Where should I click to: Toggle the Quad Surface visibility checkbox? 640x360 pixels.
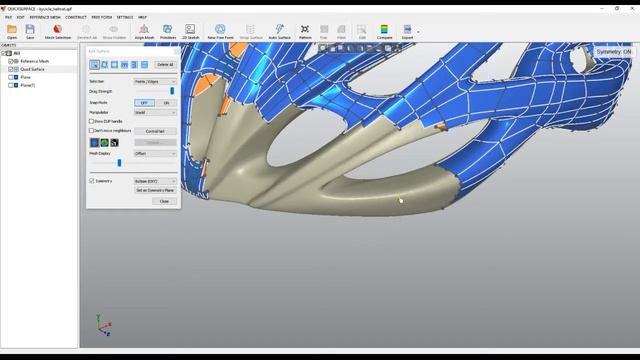tap(11, 69)
